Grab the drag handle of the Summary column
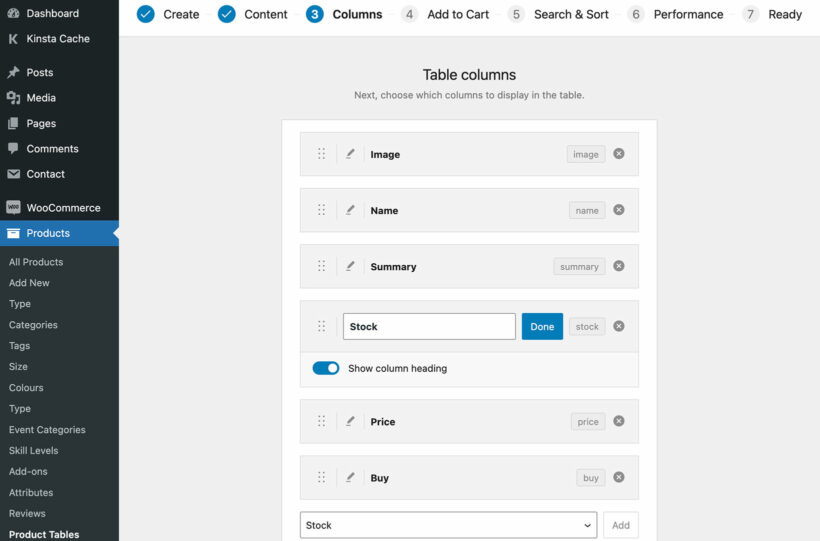Screen dimensions: 820x541 click(x=322, y=266)
